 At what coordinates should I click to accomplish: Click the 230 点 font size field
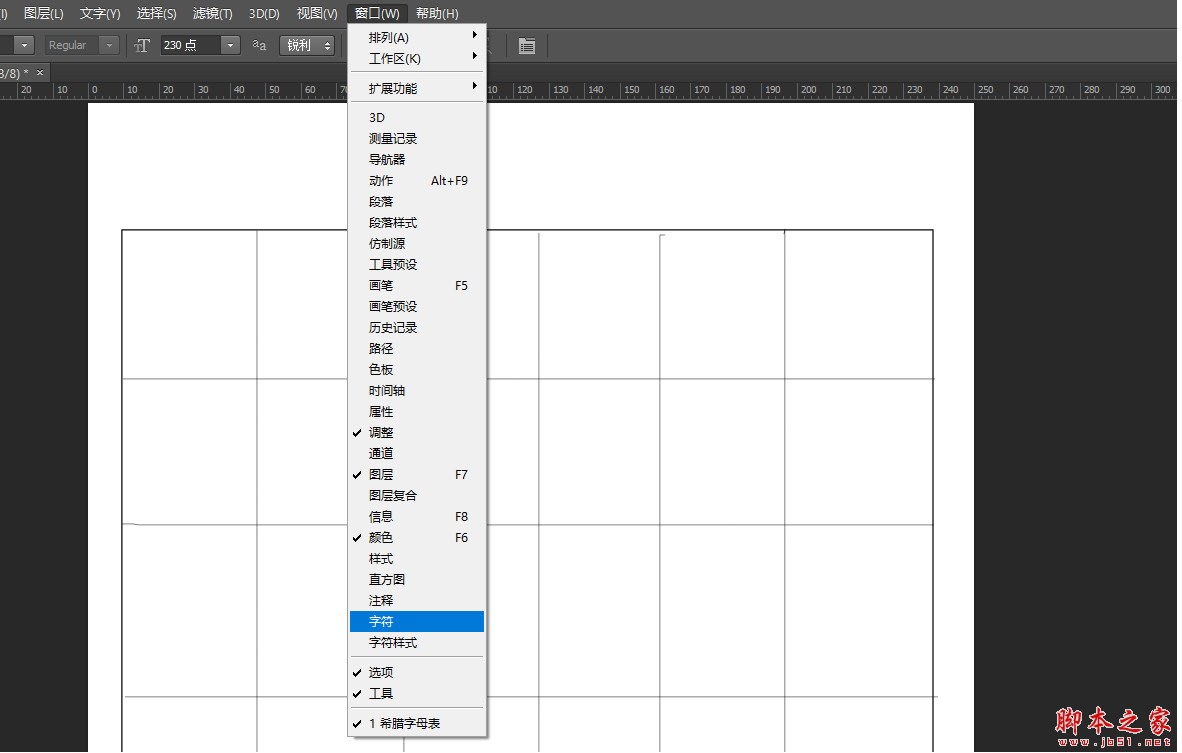tap(191, 46)
